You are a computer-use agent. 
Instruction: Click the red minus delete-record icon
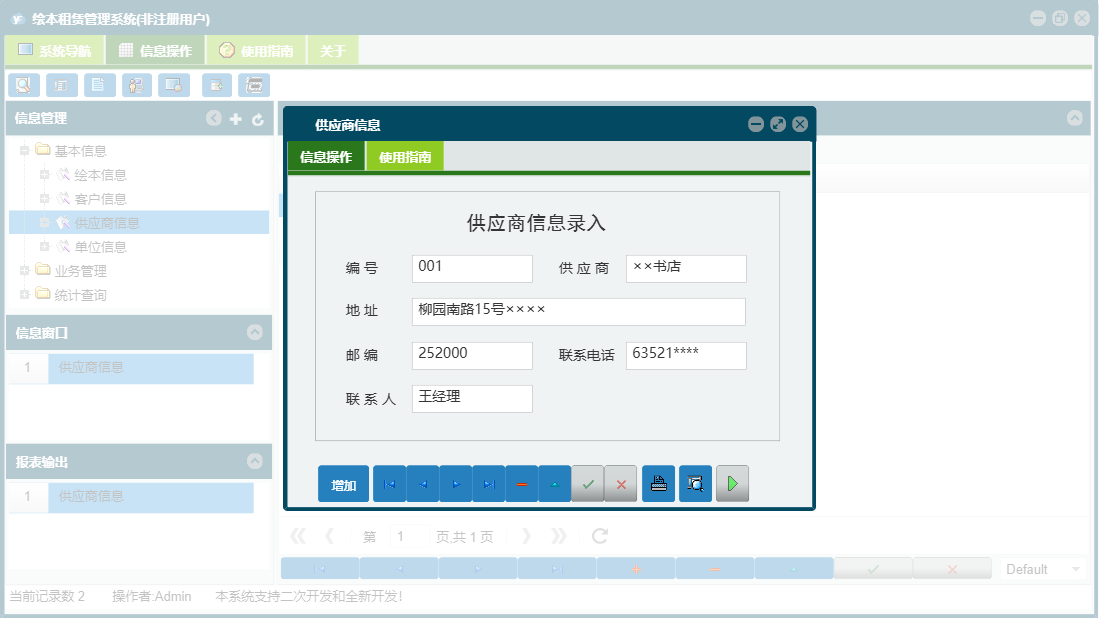[522, 483]
